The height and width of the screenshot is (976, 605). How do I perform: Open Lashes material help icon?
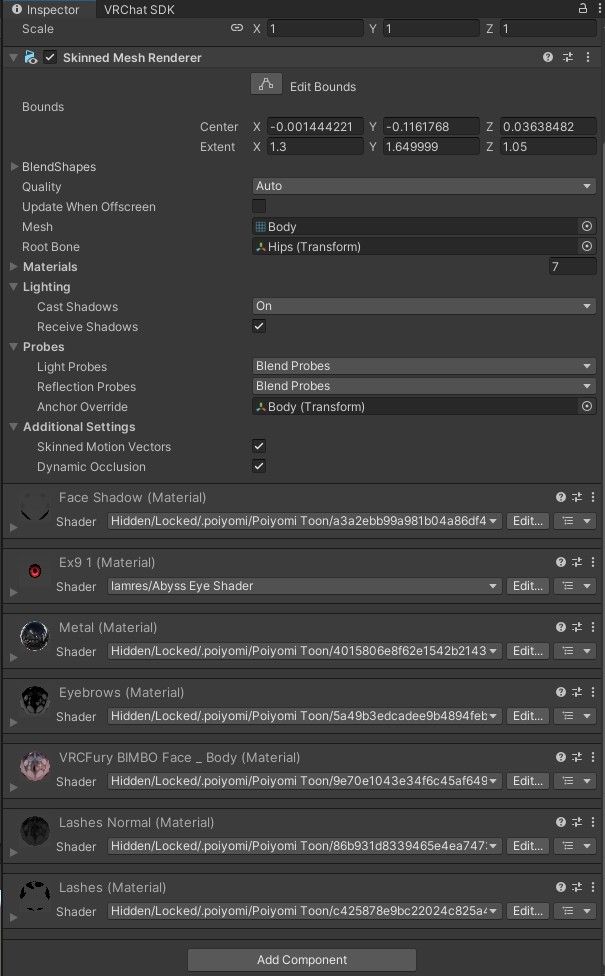point(561,886)
